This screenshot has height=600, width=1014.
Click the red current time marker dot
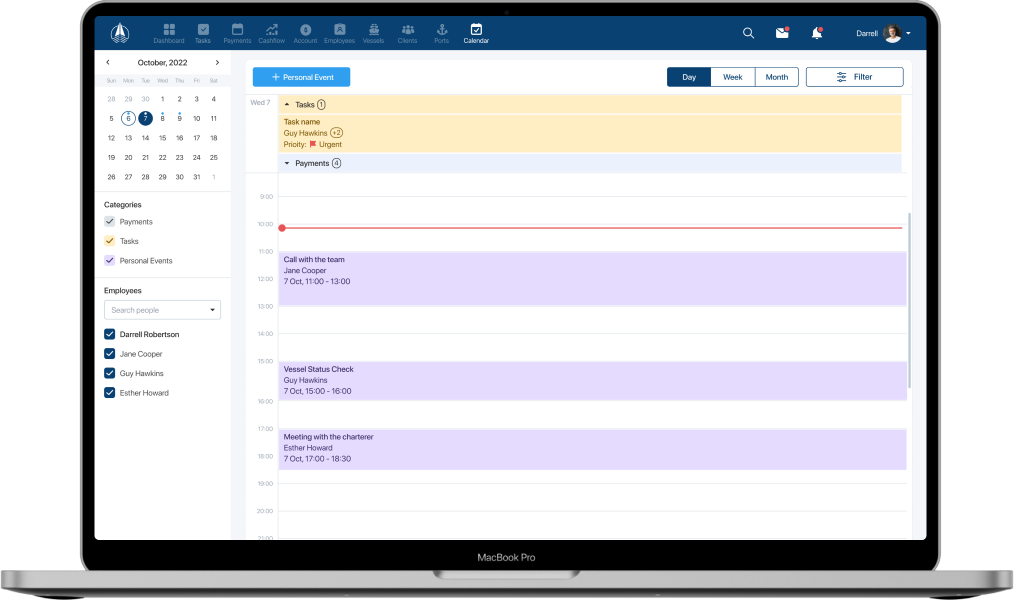pos(282,228)
